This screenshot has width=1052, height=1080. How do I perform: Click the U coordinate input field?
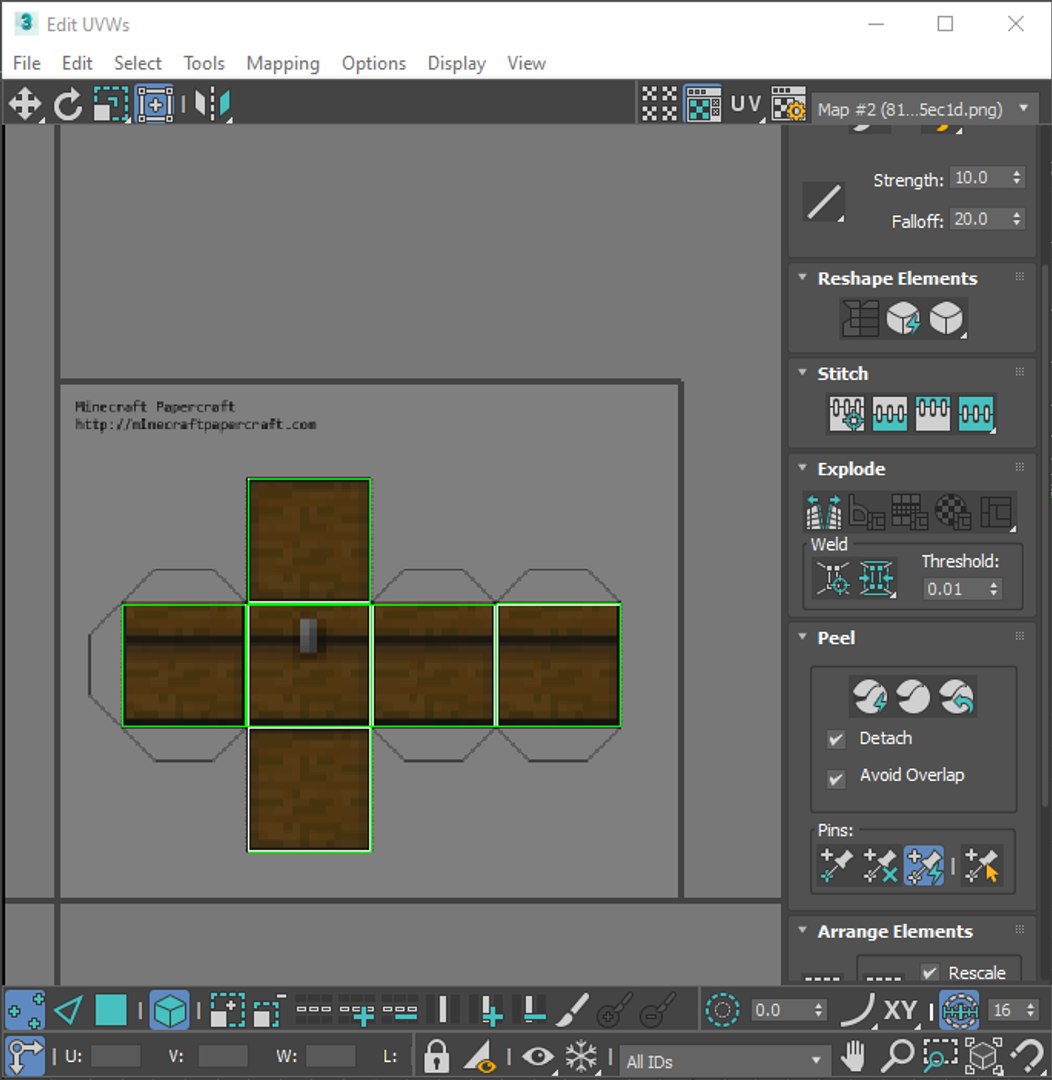coord(115,1056)
